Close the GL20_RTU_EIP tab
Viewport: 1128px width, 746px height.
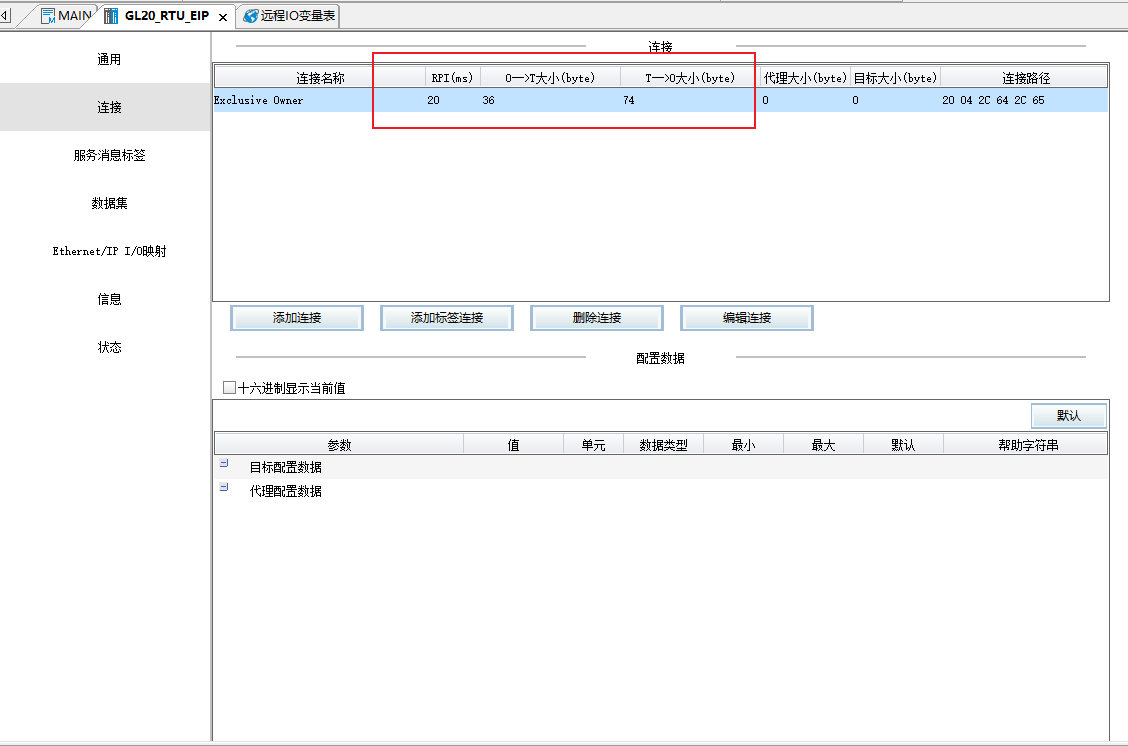click(223, 17)
